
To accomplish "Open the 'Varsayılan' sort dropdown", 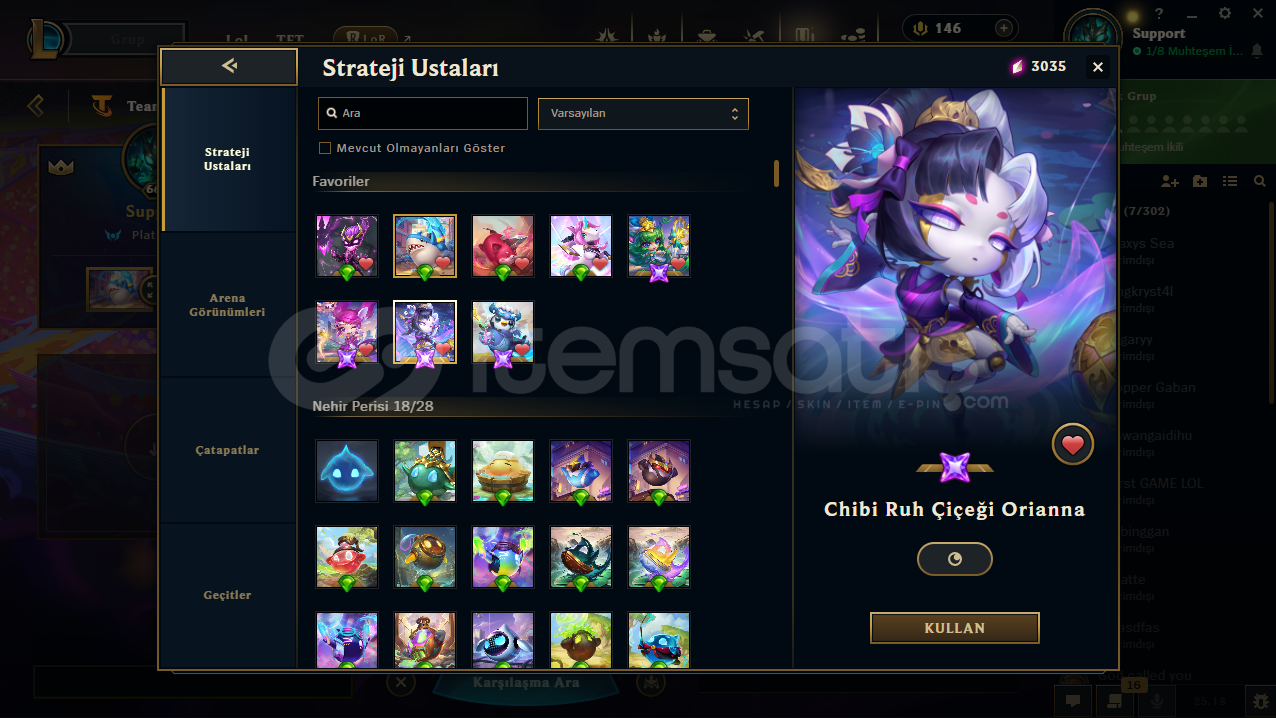I will pos(643,113).
